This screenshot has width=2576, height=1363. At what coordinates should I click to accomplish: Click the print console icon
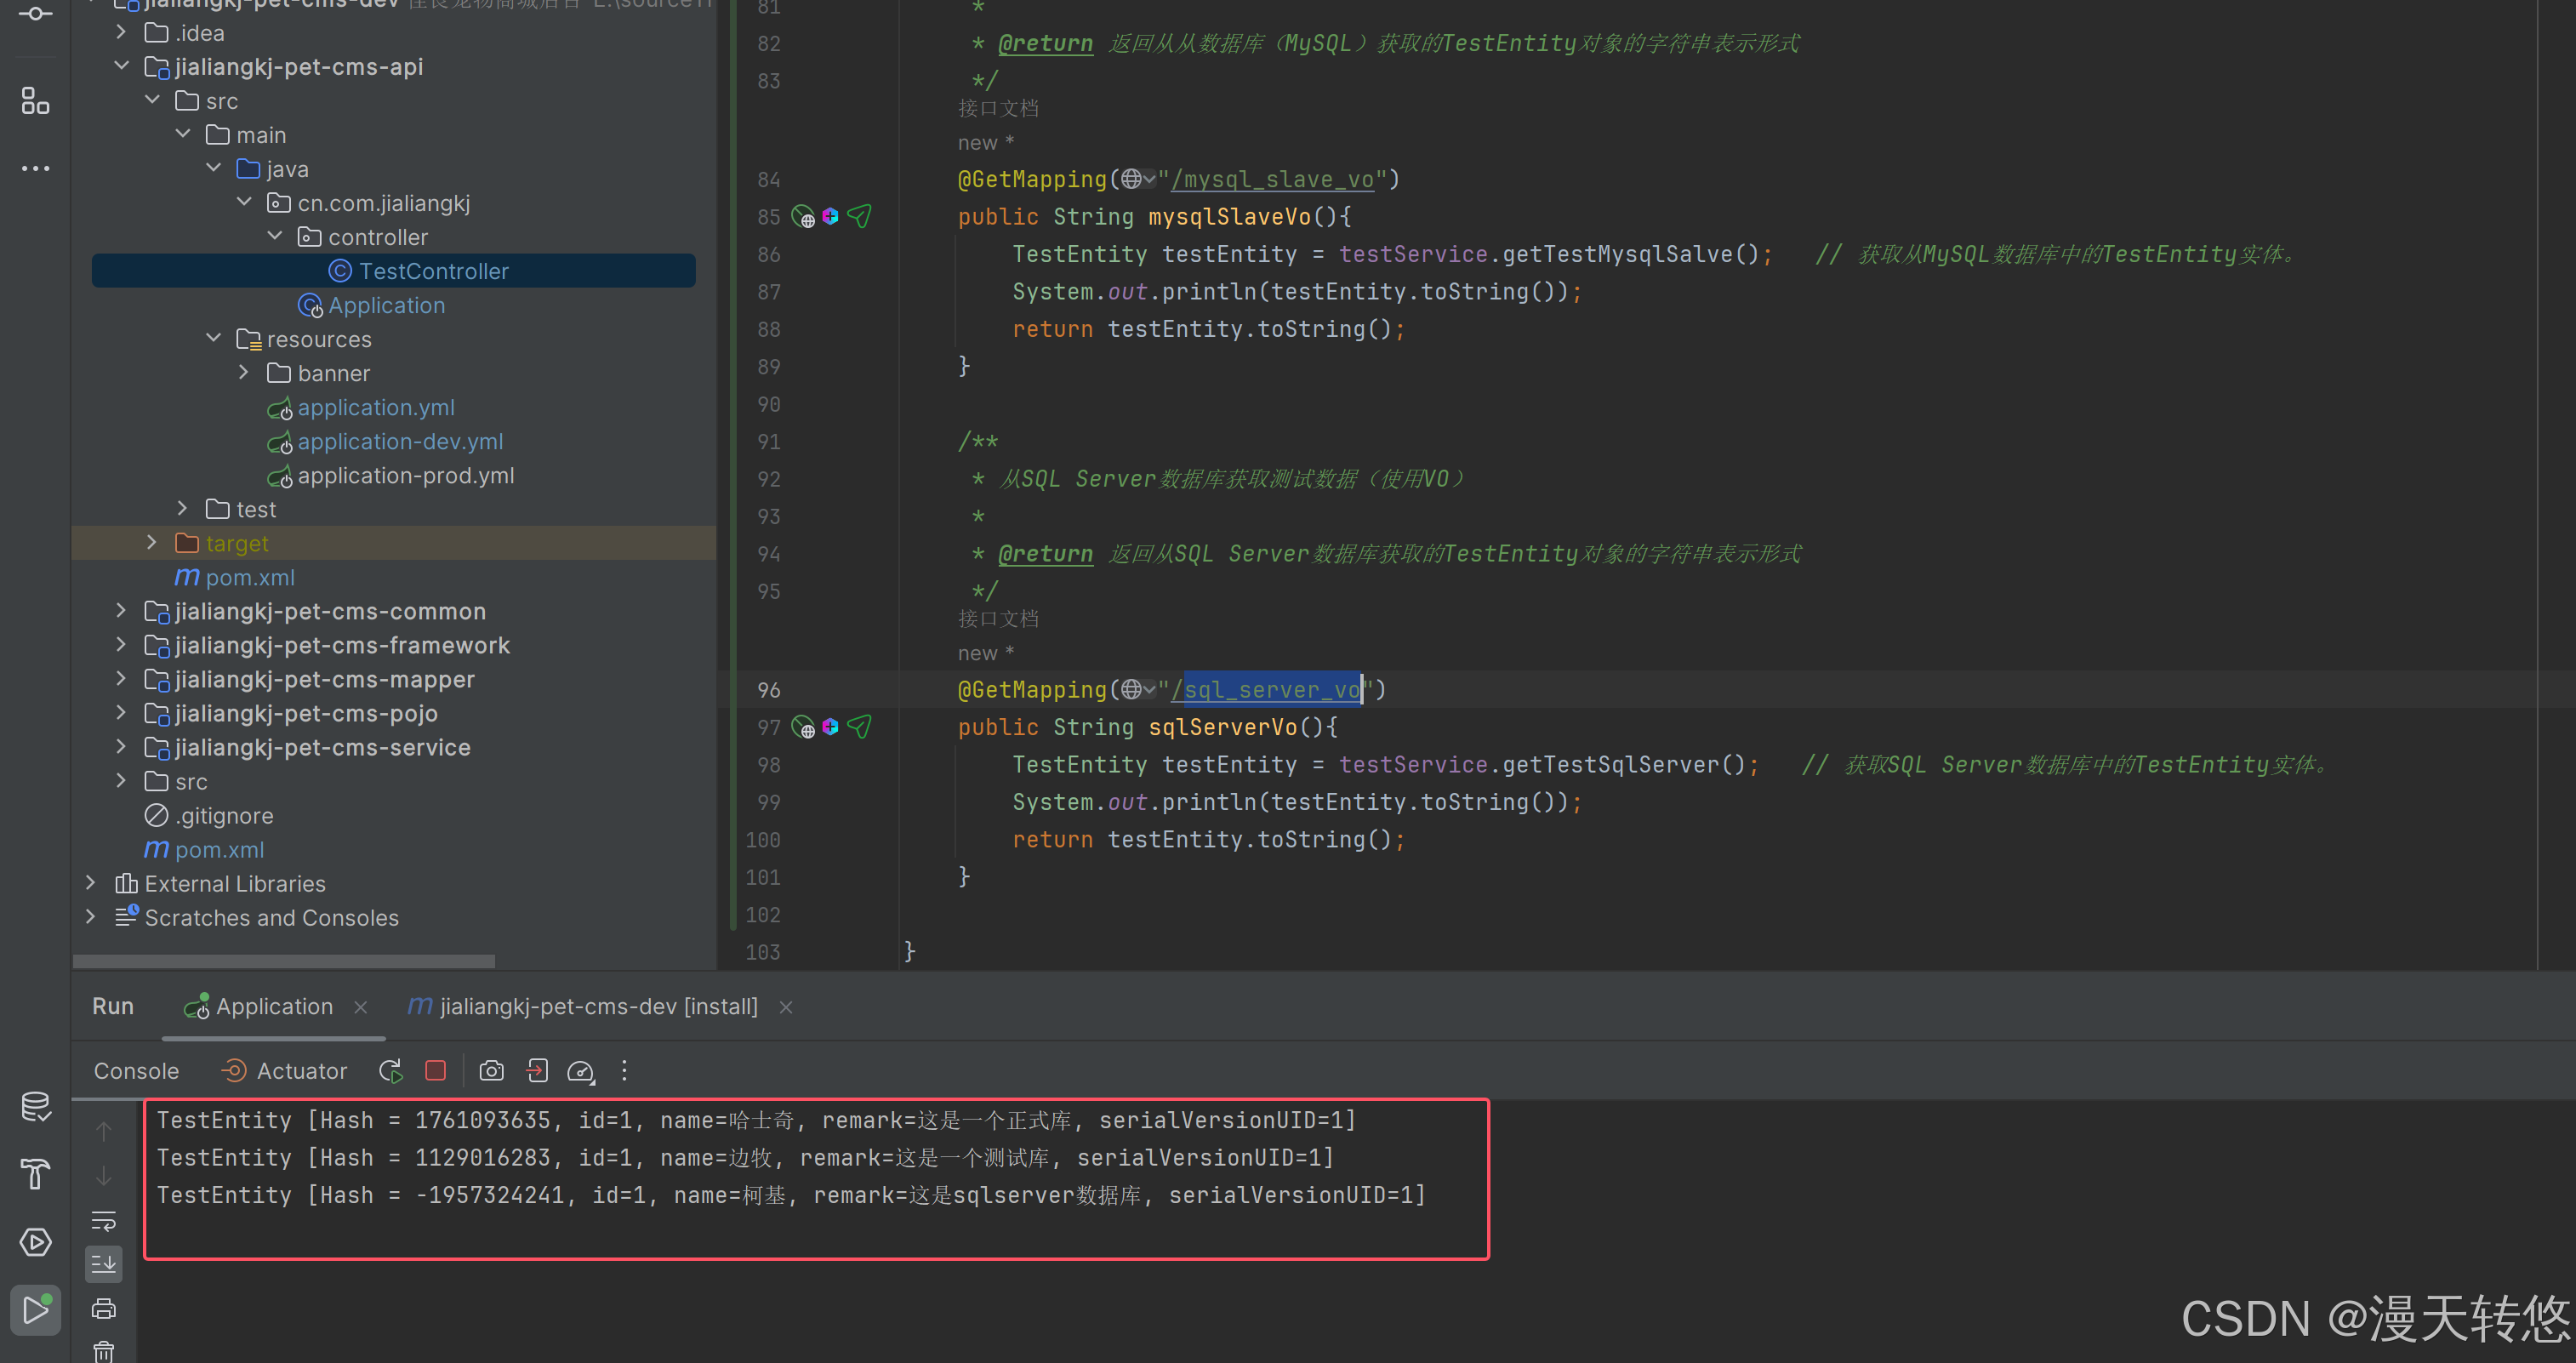104,1308
